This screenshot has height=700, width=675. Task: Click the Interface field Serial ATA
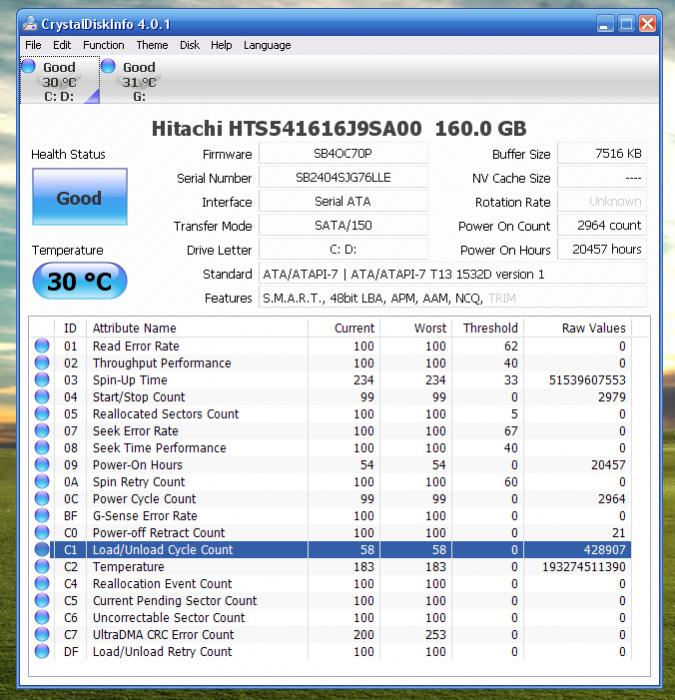(343, 201)
